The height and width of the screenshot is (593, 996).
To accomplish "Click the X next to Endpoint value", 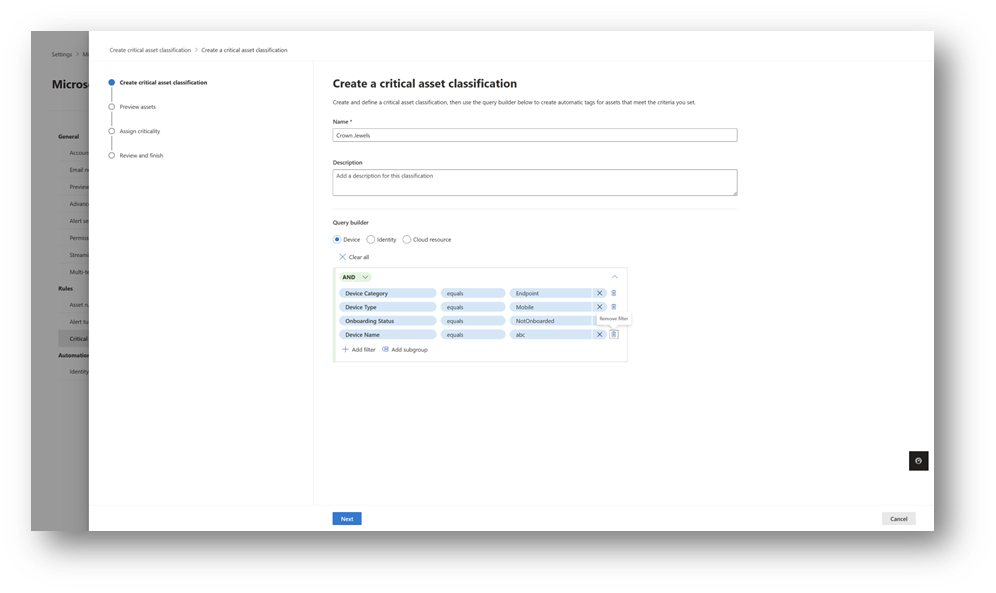I will click(598, 291).
